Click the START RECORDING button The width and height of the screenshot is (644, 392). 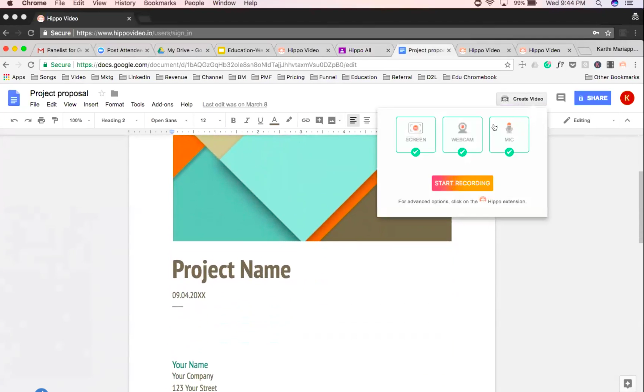462,183
